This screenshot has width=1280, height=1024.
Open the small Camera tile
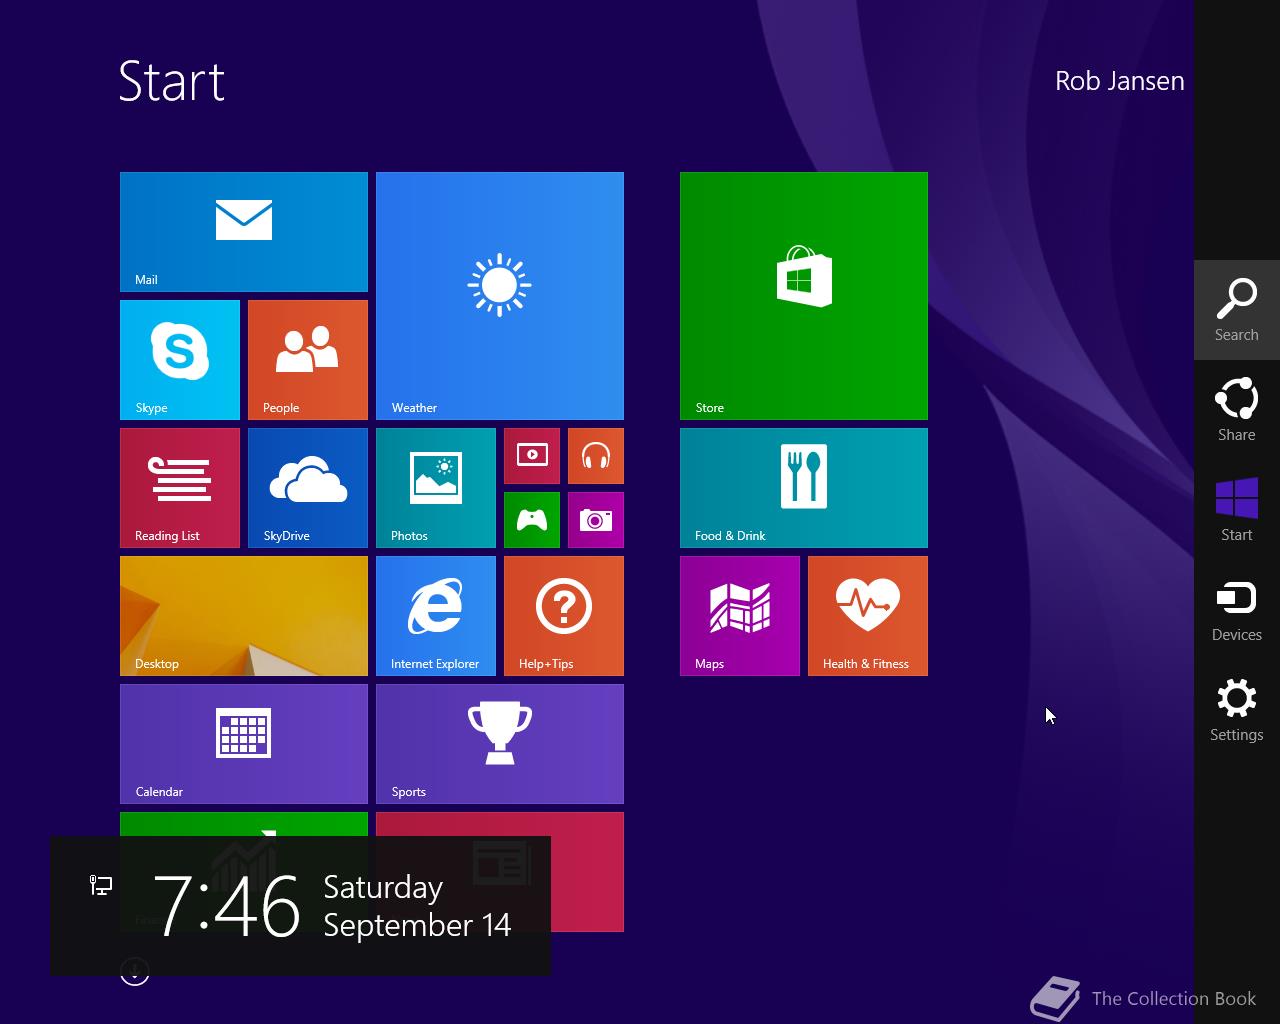(596, 520)
